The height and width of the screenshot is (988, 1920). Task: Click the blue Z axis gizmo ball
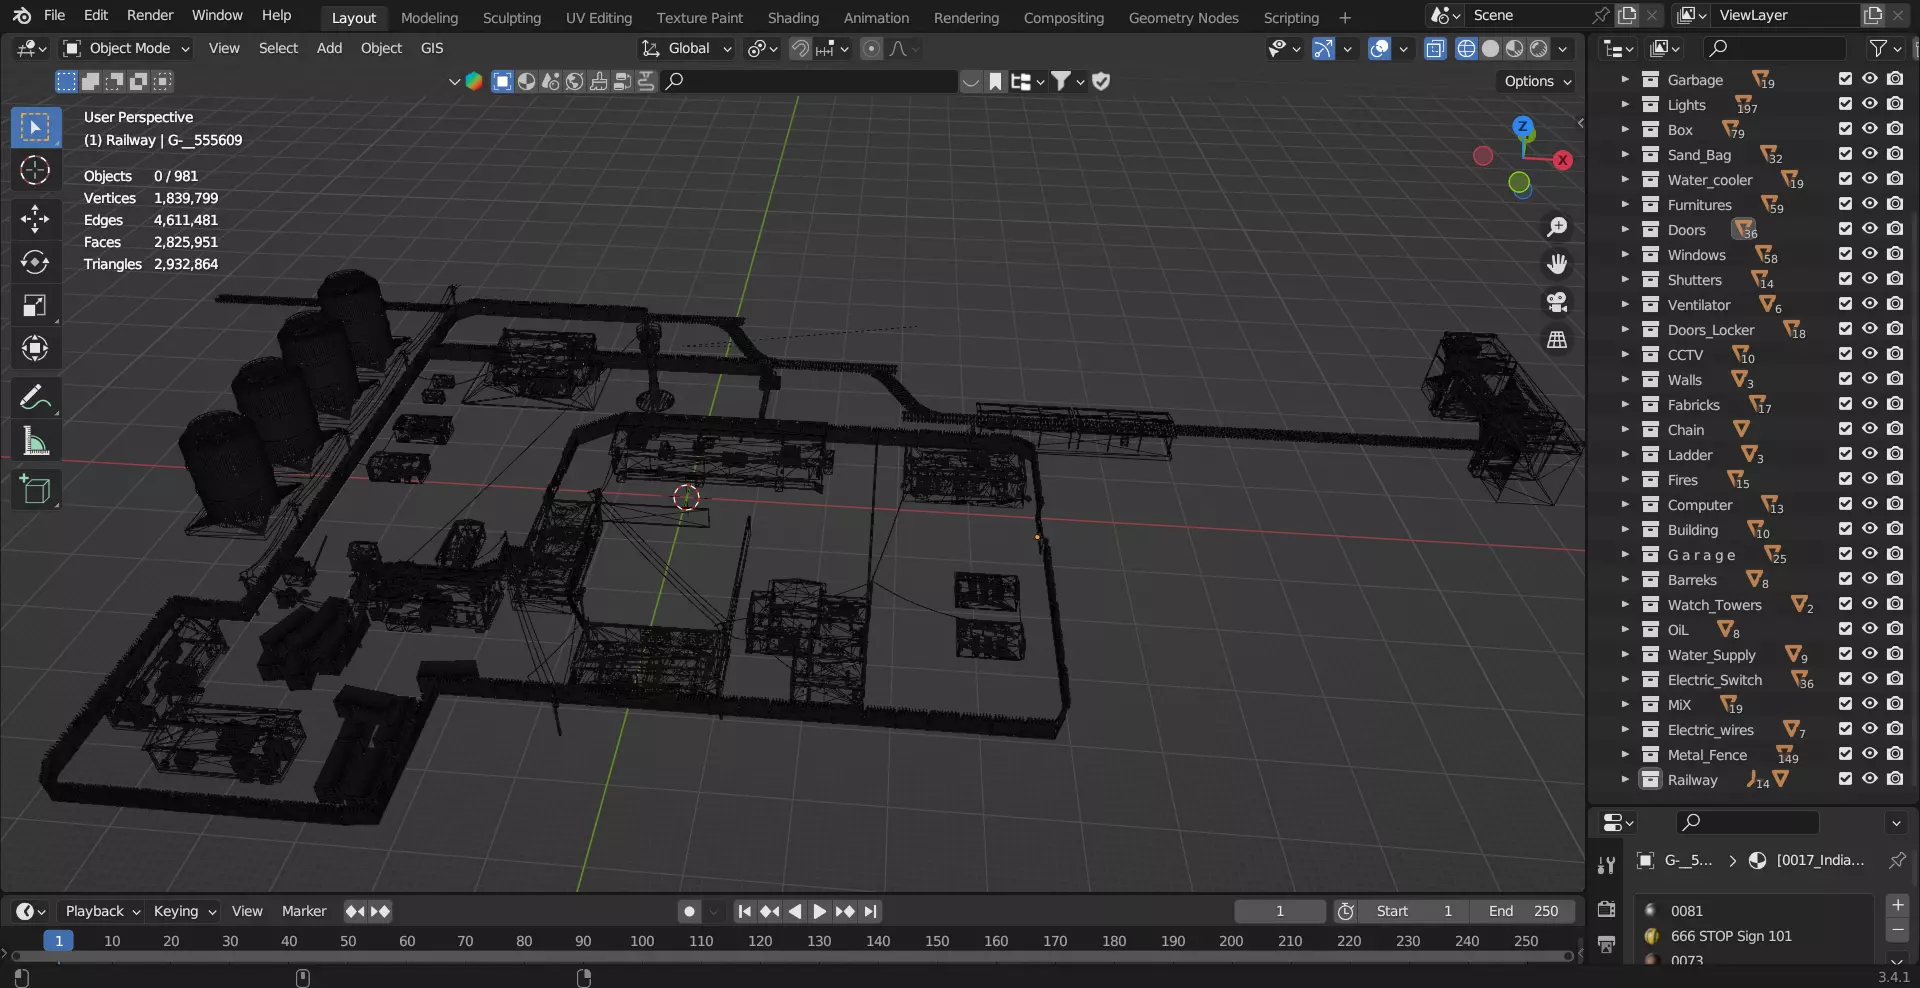(x=1522, y=126)
